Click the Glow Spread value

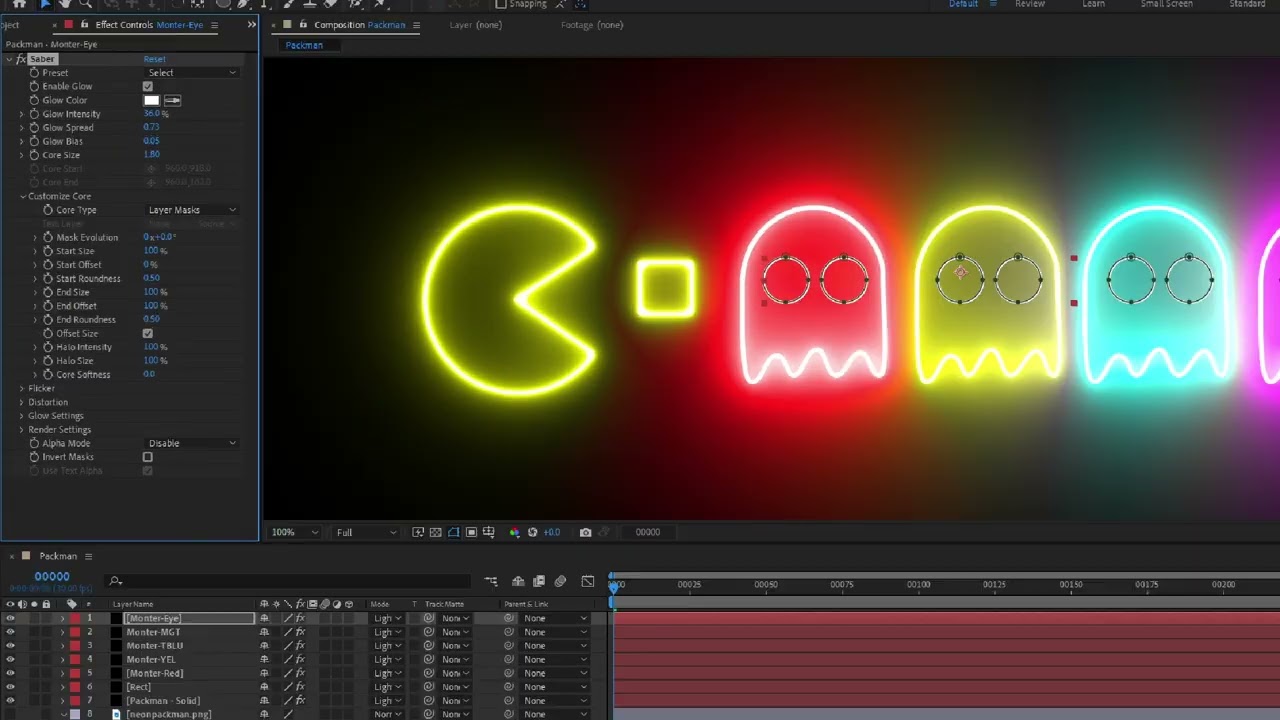(152, 128)
